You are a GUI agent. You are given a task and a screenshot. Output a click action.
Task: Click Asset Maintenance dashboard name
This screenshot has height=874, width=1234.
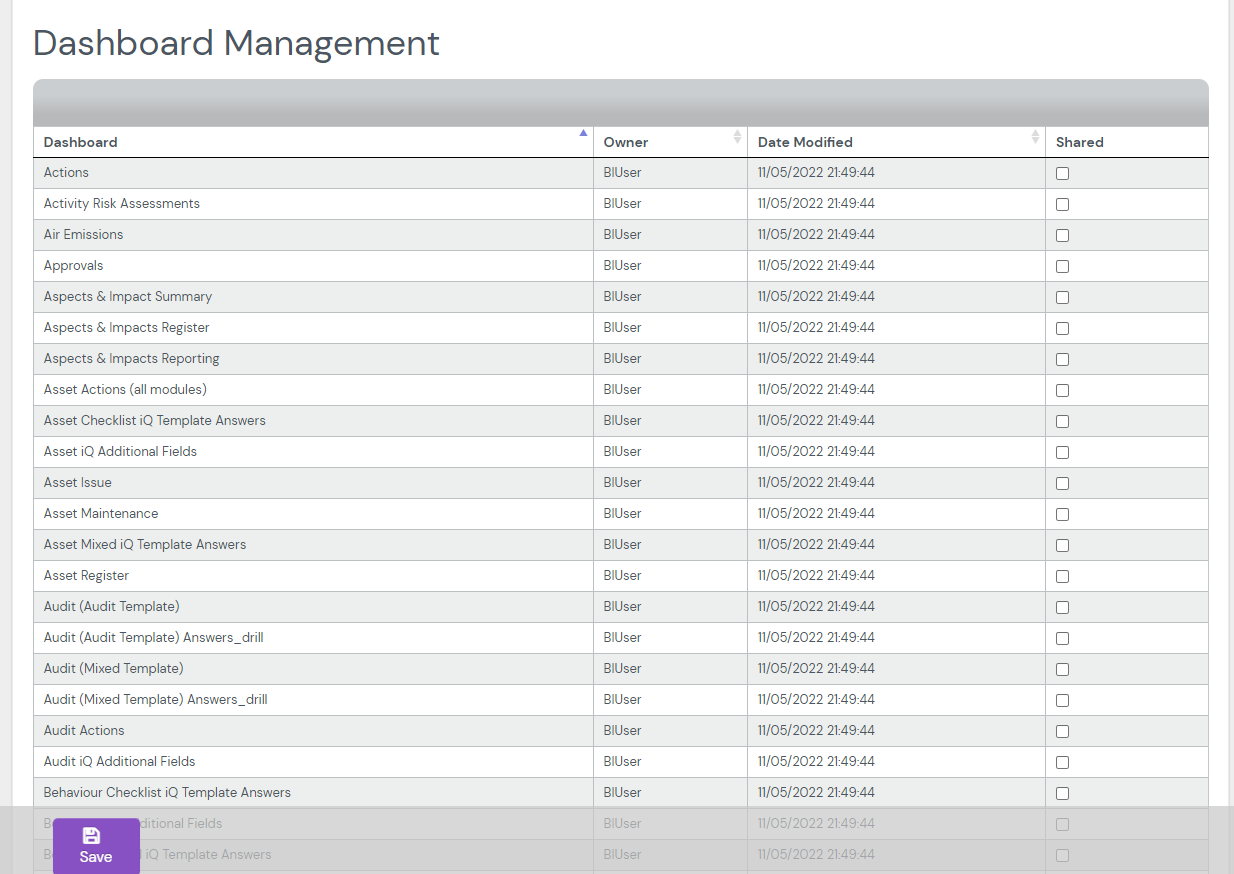pos(101,513)
